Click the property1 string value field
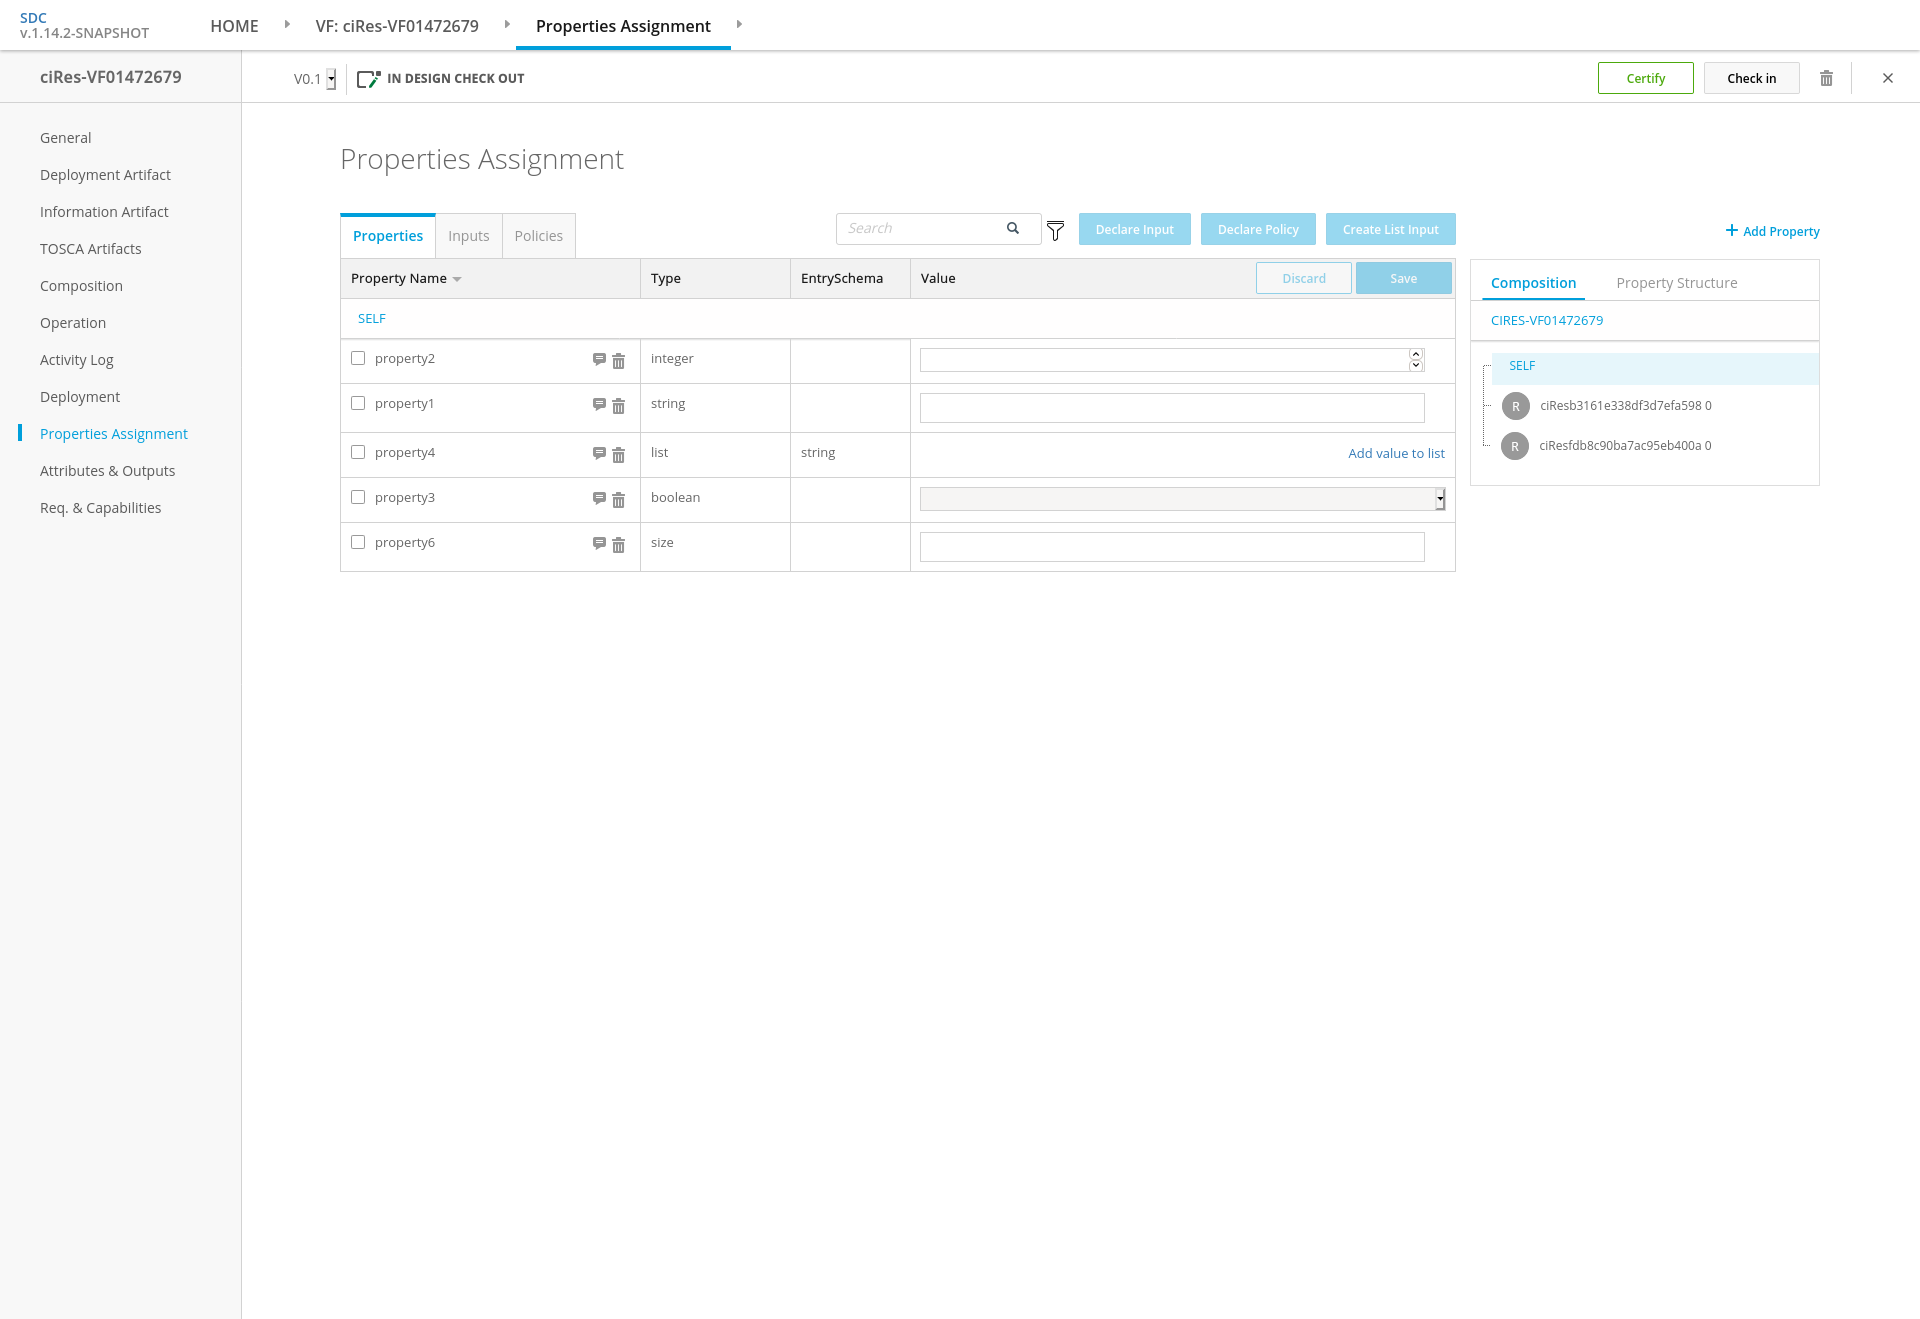The height and width of the screenshot is (1319, 1920). [x=1172, y=408]
